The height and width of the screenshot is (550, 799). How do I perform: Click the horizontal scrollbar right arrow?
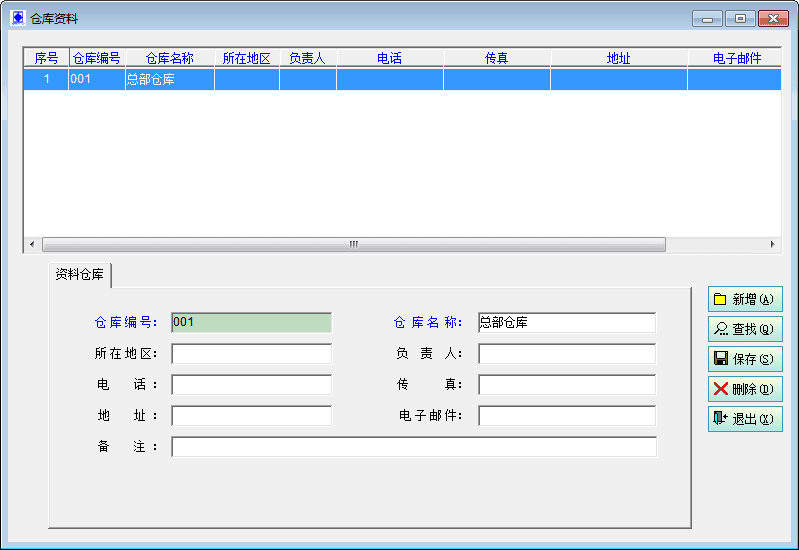[x=772, y=244]
